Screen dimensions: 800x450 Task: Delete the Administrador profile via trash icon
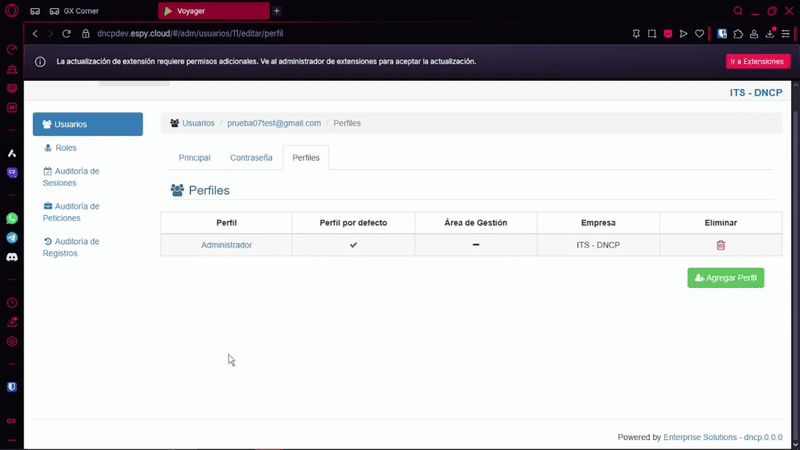(x=720, y=245)
